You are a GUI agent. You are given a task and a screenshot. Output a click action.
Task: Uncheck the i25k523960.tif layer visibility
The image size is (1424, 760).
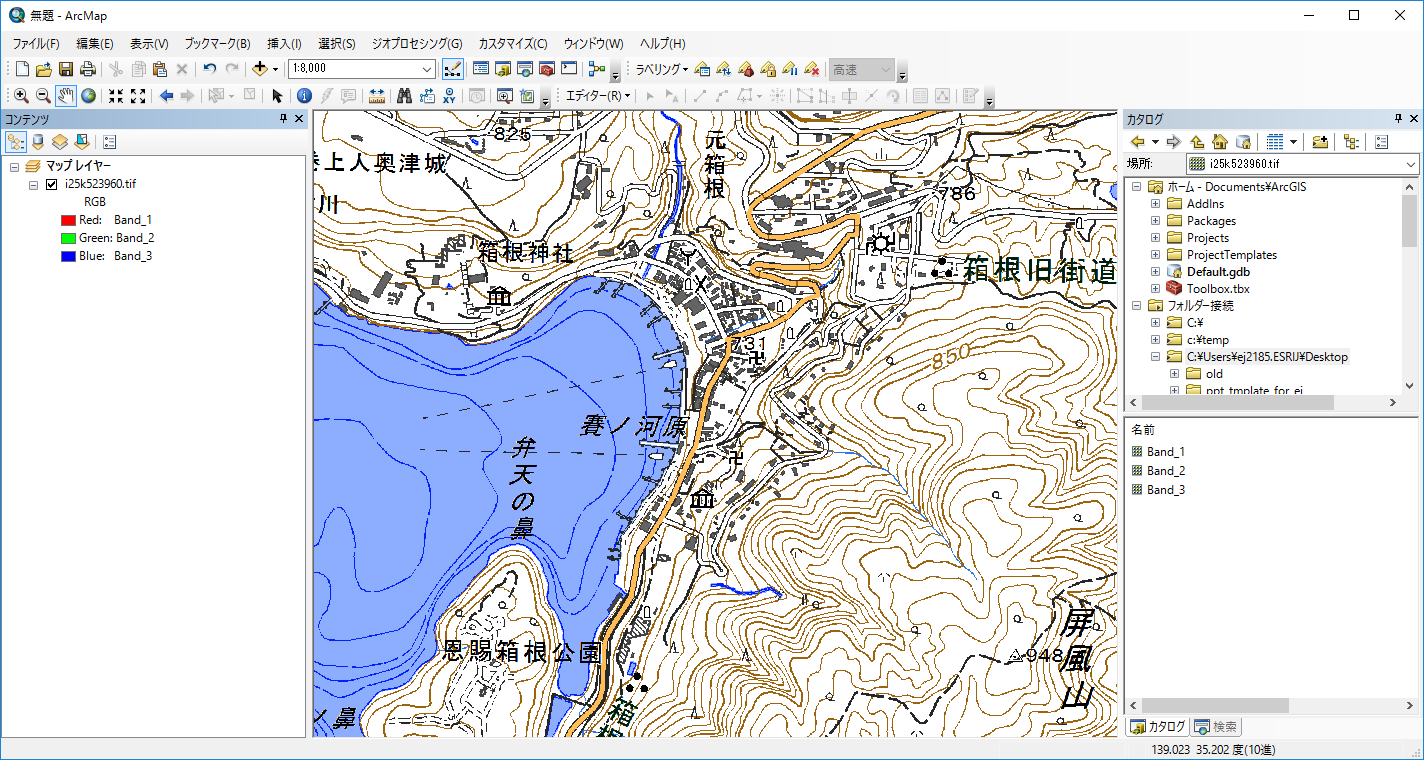click(52, 184)
